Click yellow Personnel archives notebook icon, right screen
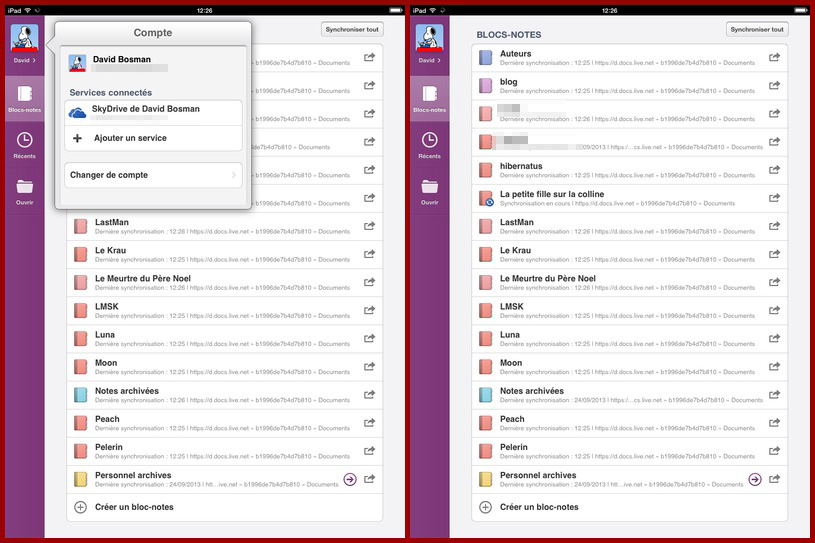 click(x=485, y=479)
